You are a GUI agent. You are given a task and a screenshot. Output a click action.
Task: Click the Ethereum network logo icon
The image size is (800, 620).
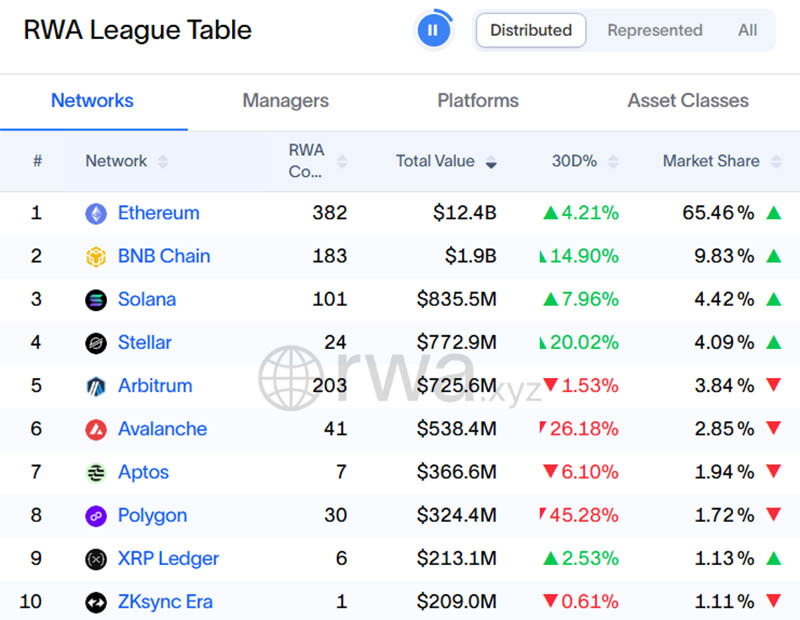[96, 213]
